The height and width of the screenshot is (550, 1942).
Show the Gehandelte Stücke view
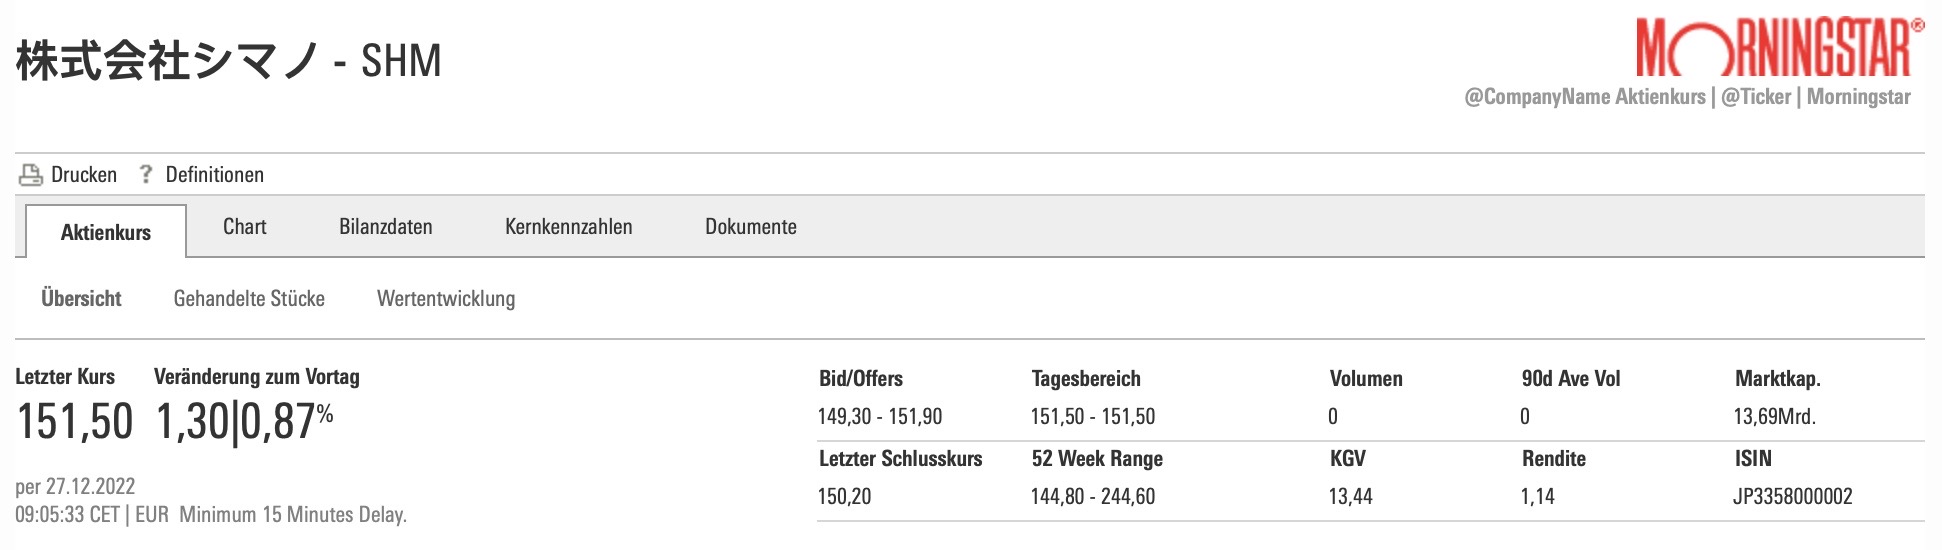[x=249, y=299]
